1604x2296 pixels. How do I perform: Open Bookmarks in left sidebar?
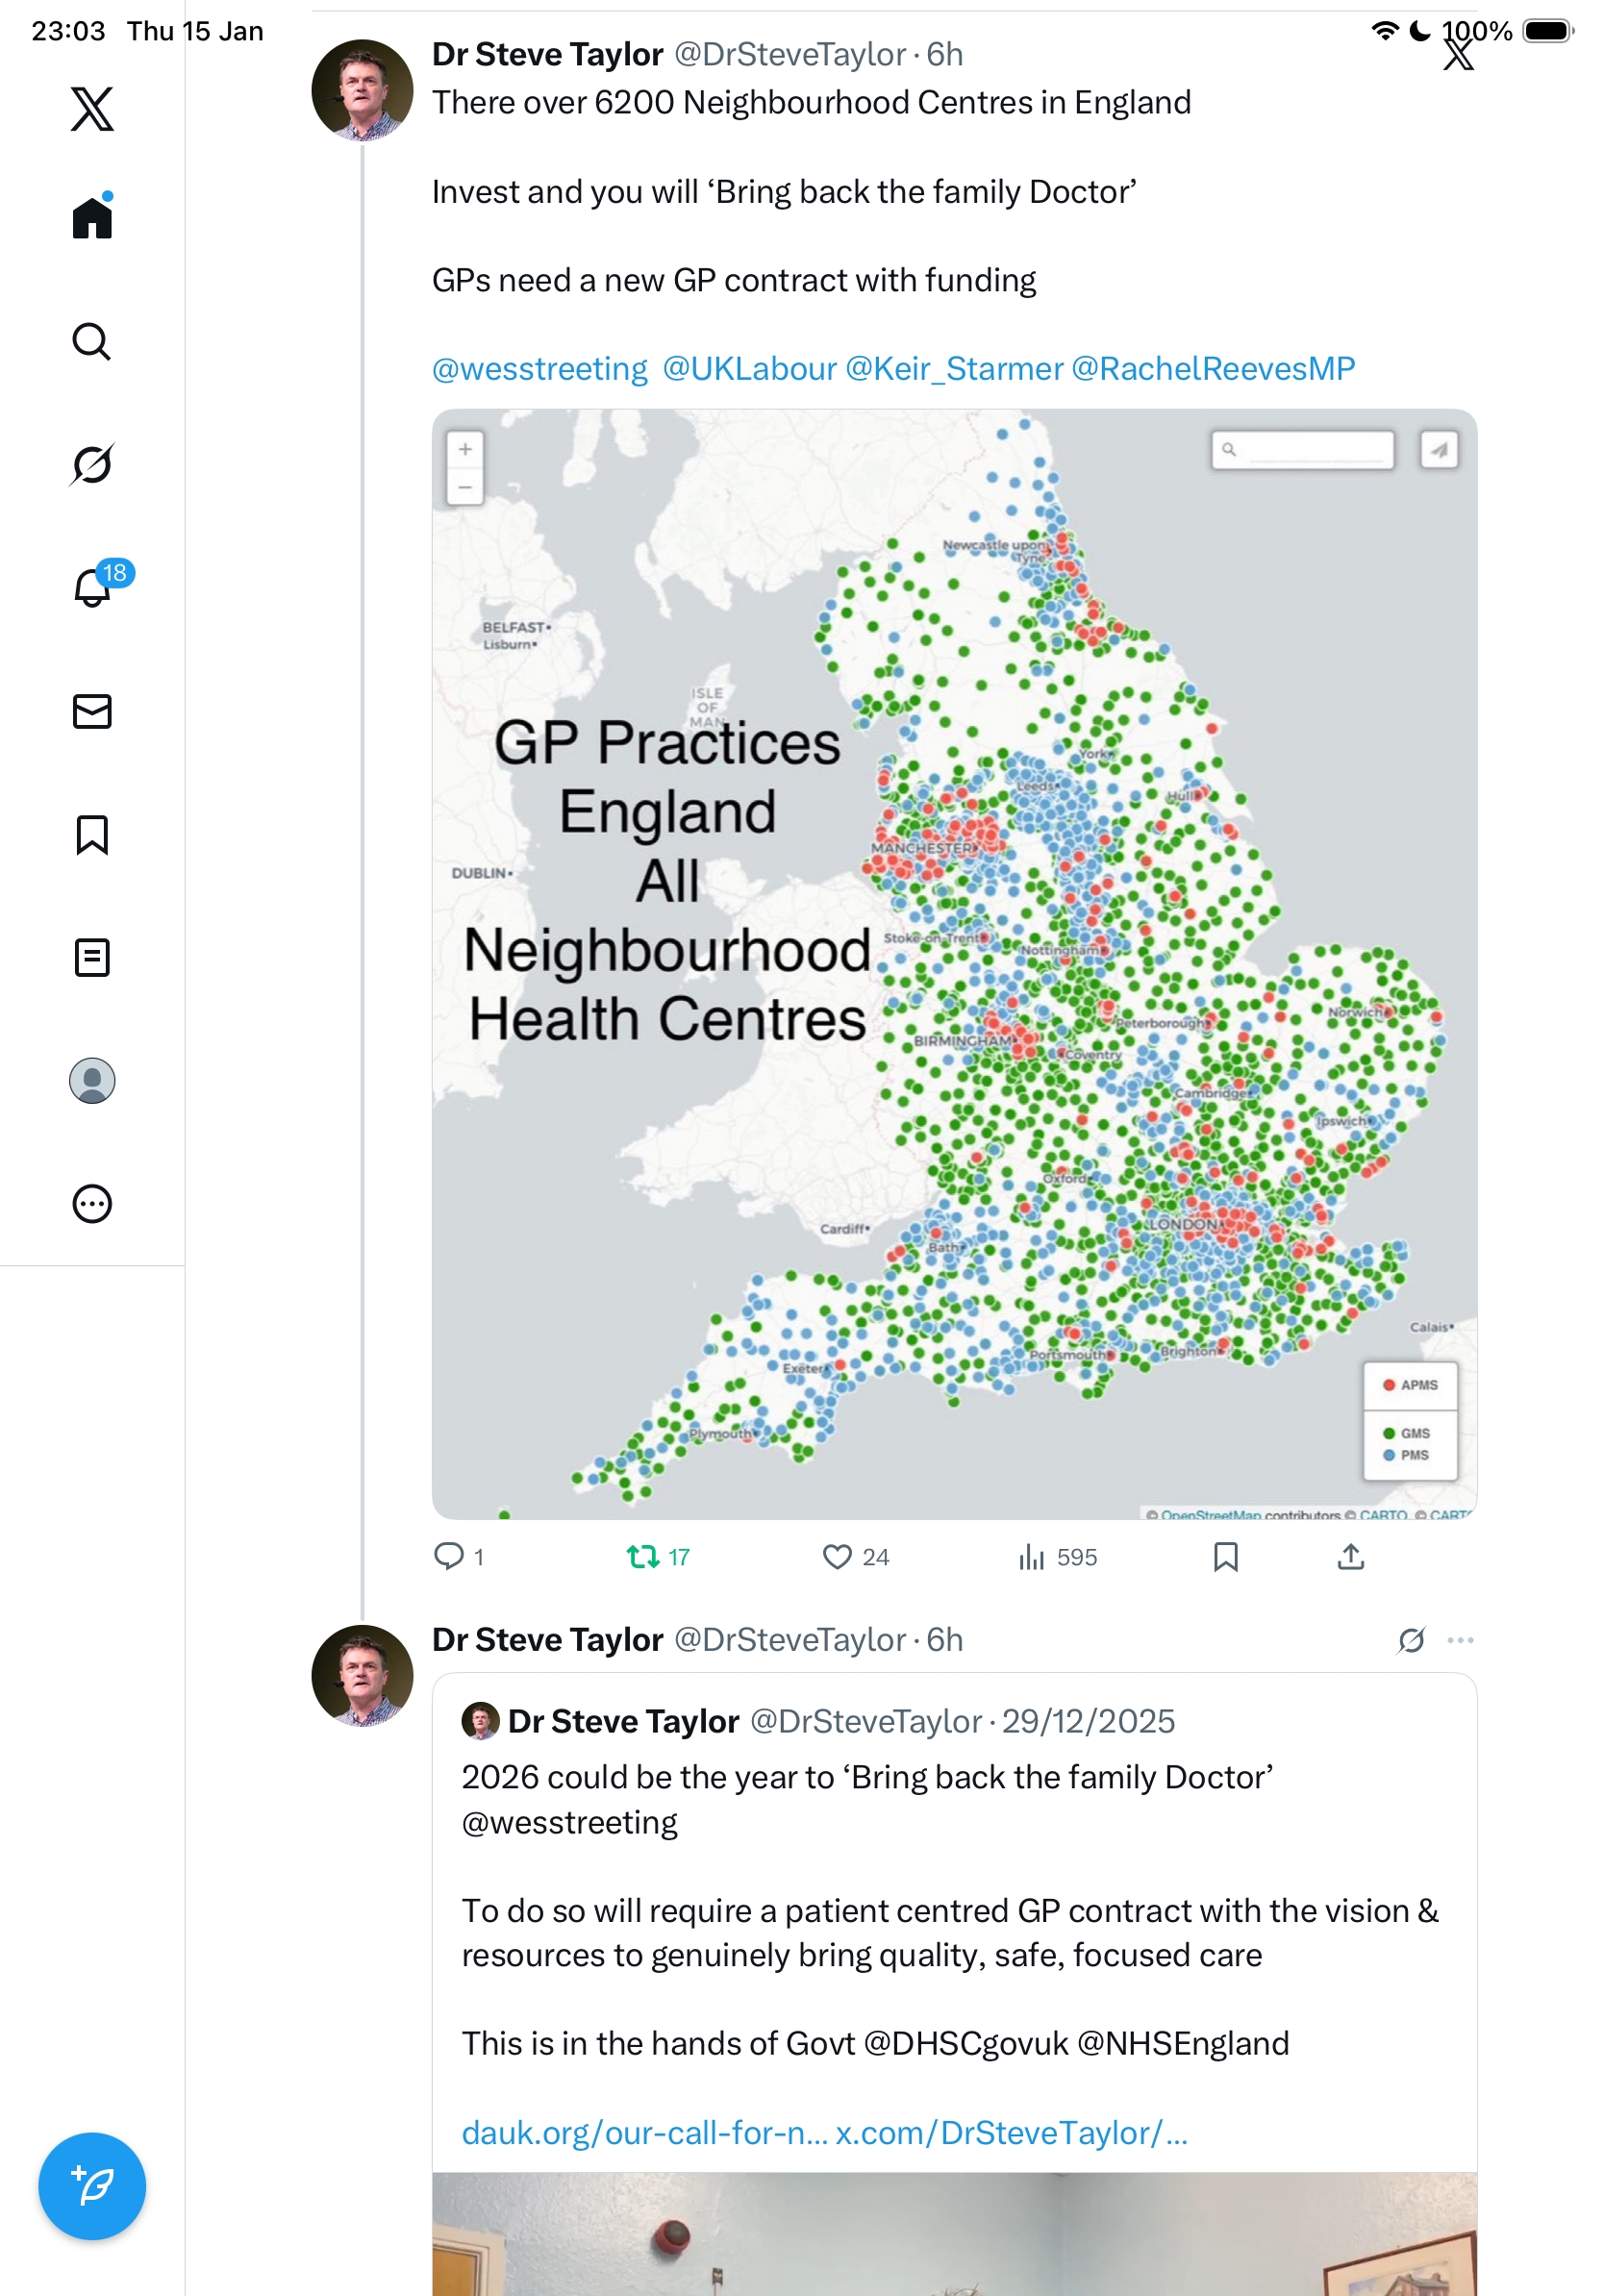click(92, 834)
